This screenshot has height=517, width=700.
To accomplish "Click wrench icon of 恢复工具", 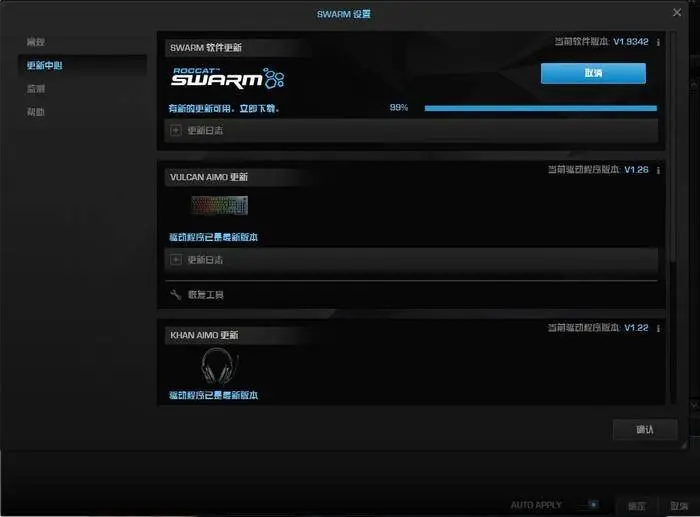I will click(x=175, y=294).
